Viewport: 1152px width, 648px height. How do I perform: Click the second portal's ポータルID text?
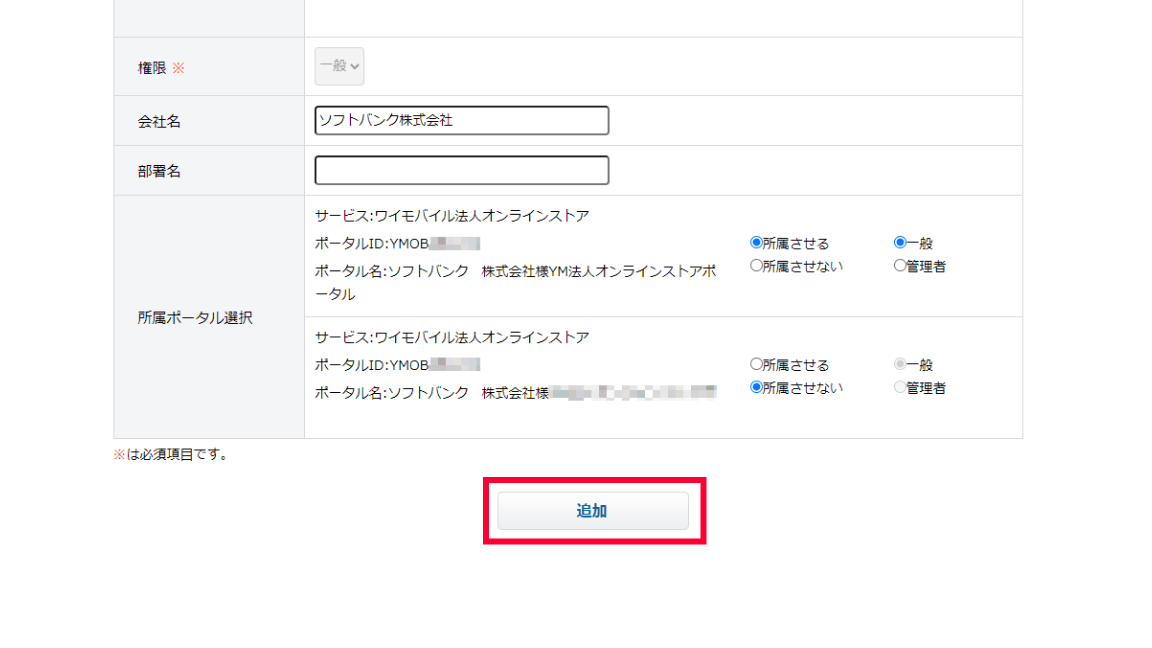396,365
